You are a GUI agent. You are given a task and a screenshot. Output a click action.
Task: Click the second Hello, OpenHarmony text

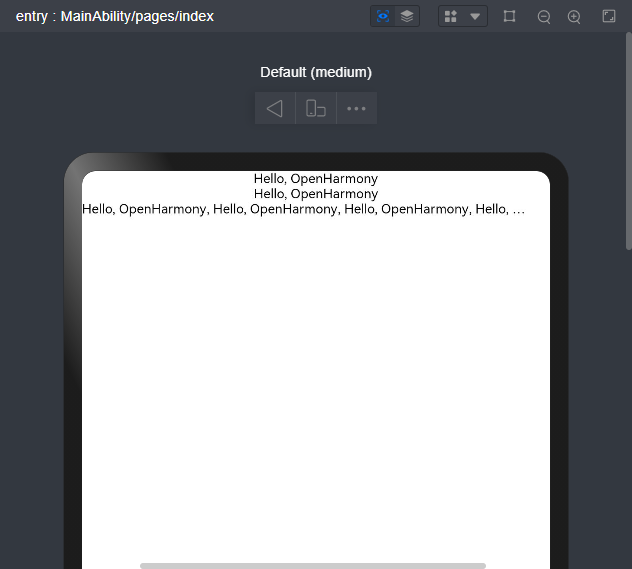tap(316, 194)
